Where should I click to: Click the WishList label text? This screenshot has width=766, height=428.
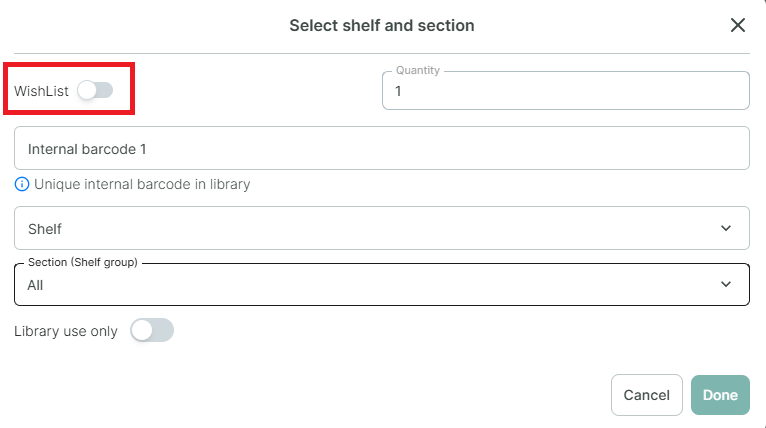coord(42,91)
